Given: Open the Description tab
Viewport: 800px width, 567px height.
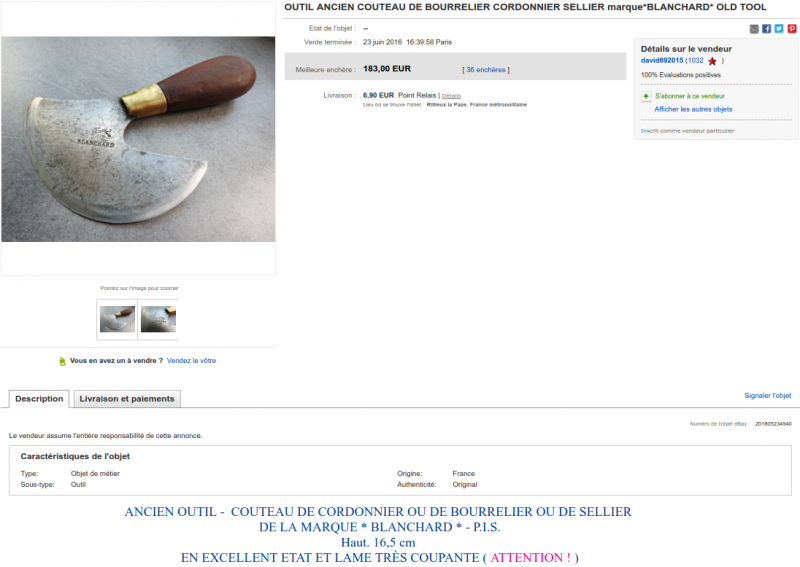Looking at the screenshot, I should click(x=39, y=399).
